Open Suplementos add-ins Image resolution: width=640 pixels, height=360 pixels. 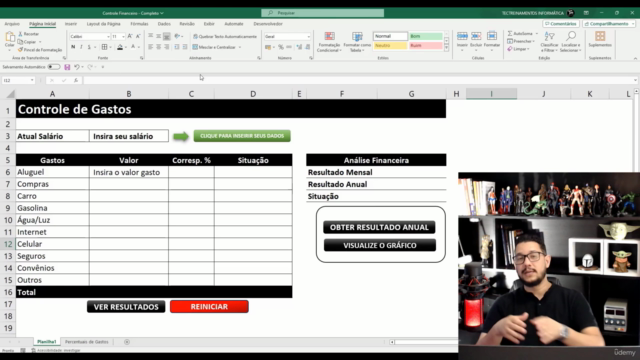tap(600, 39)
